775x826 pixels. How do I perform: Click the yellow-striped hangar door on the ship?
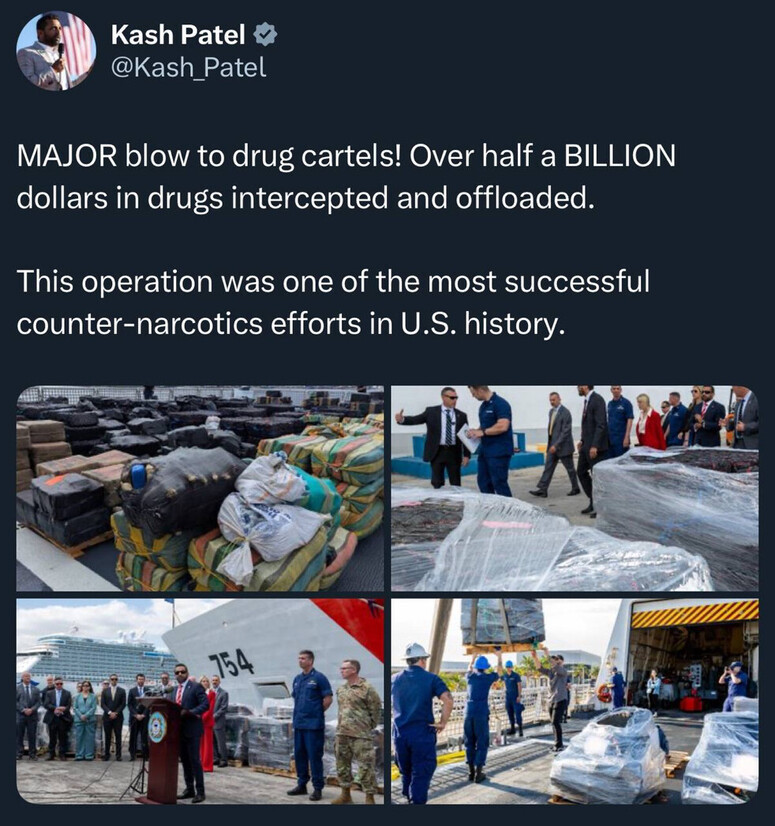[694, 613]
